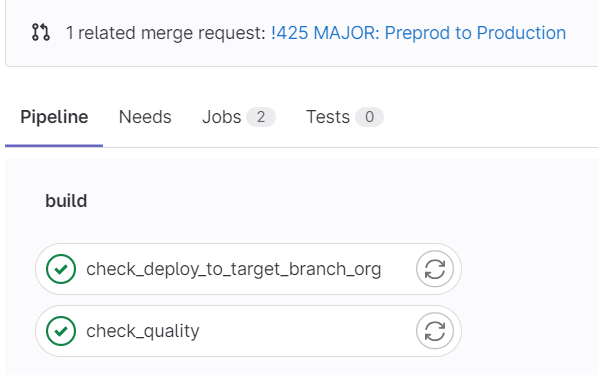This screenshot has width=598, height=375.
Task: Click passed status icon for check_deploy_to_target_branch_org
Action: [61, 269]
